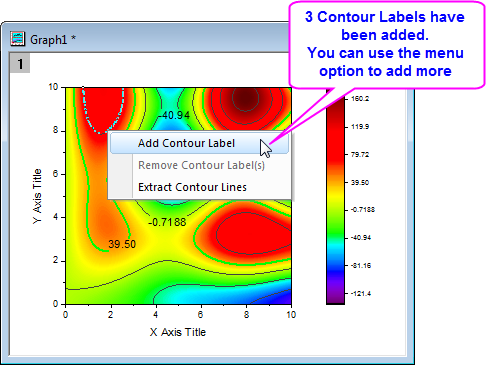
Task: Select the 39.50 contour label
Action: (122, 244)
